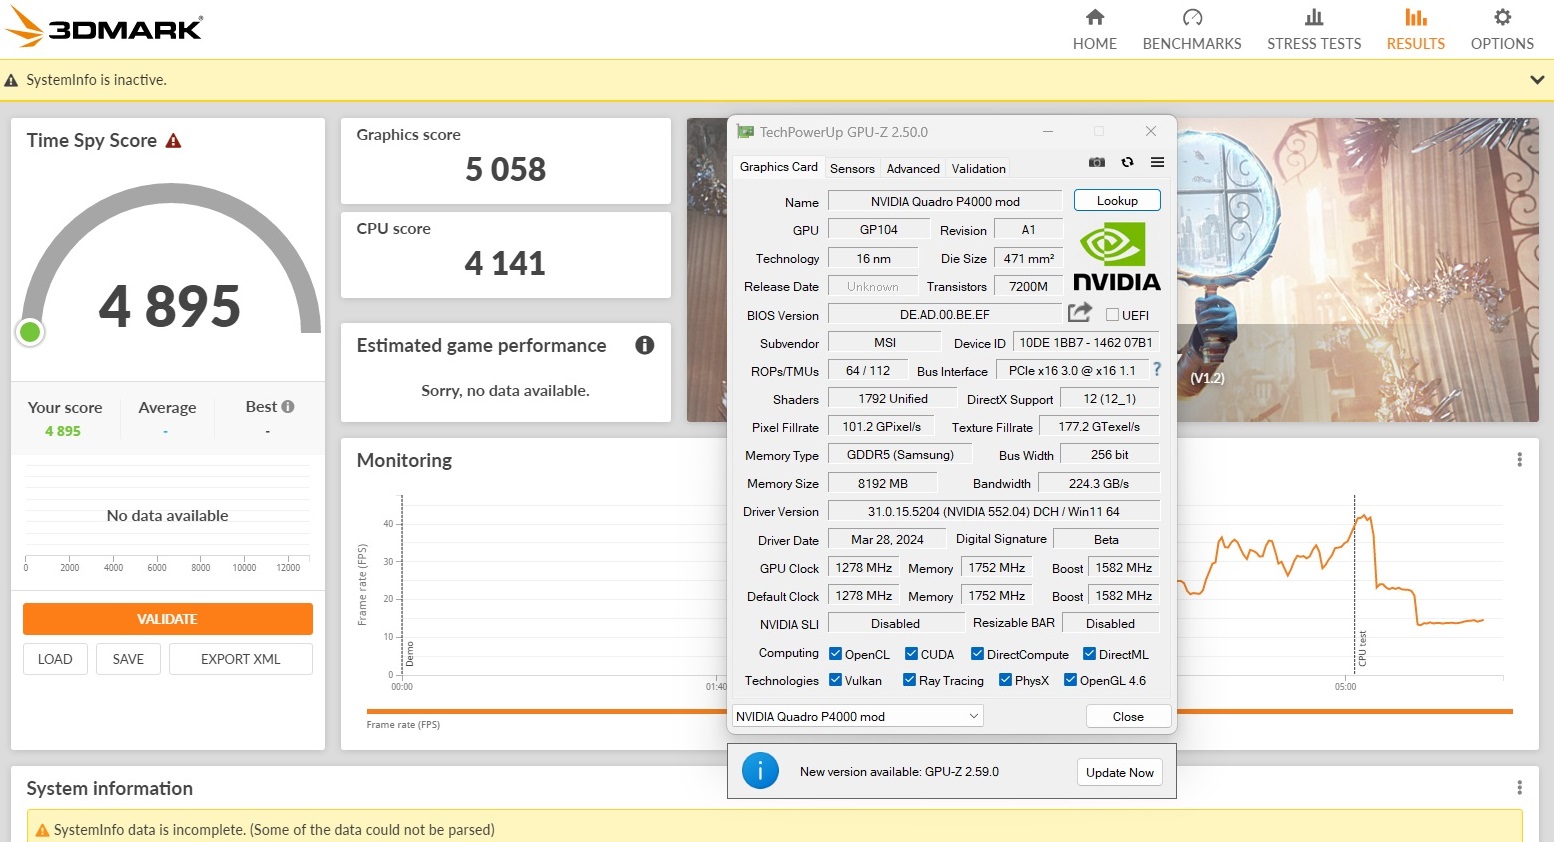
Task: Toggle the PhysX checkbox
Action: click(1005, 680)
